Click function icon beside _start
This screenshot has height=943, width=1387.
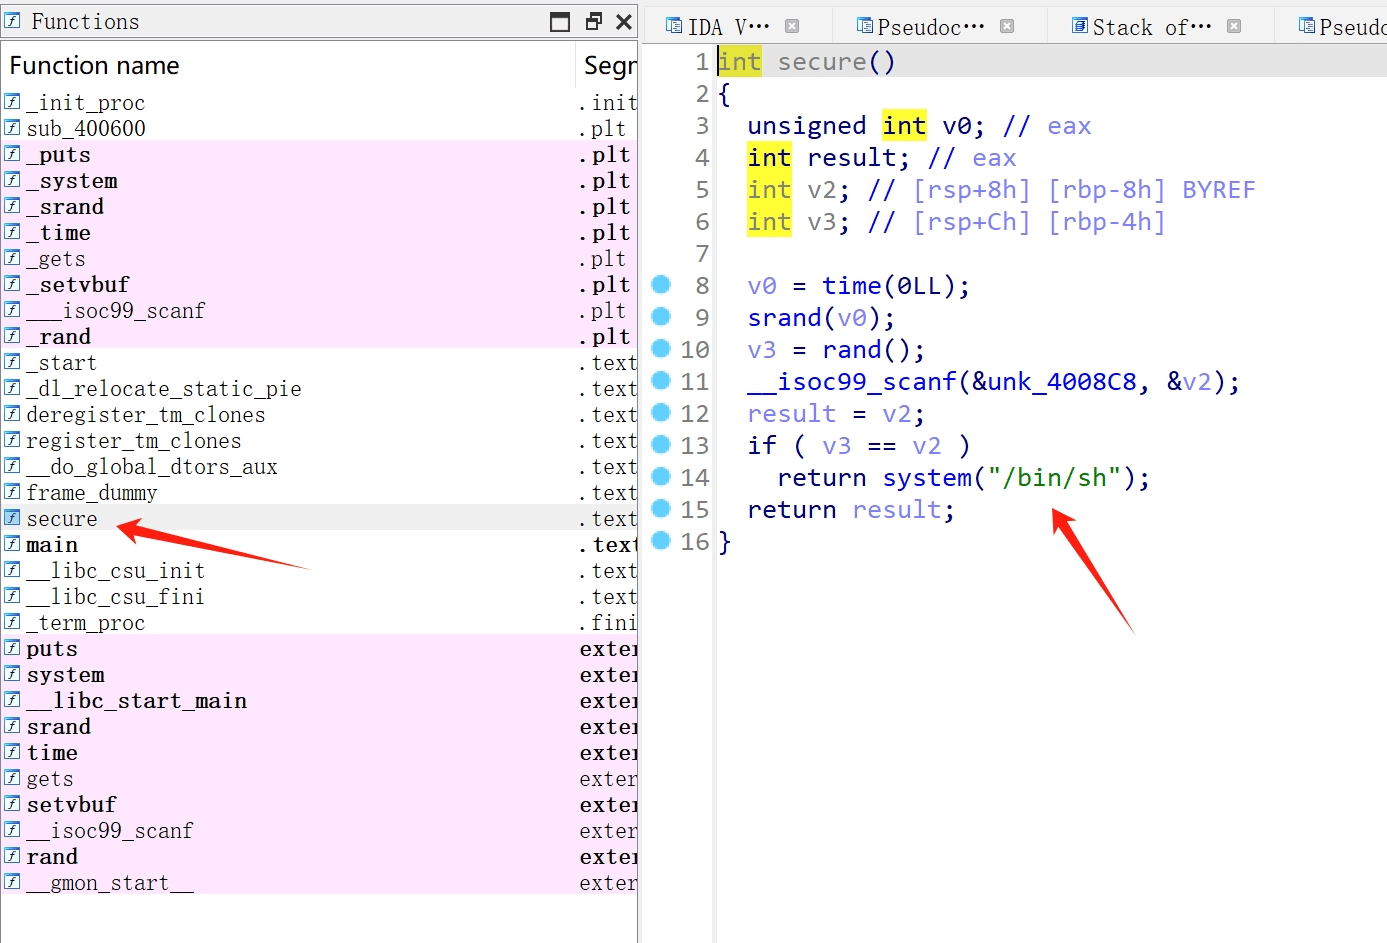click(x=12, y=361)
